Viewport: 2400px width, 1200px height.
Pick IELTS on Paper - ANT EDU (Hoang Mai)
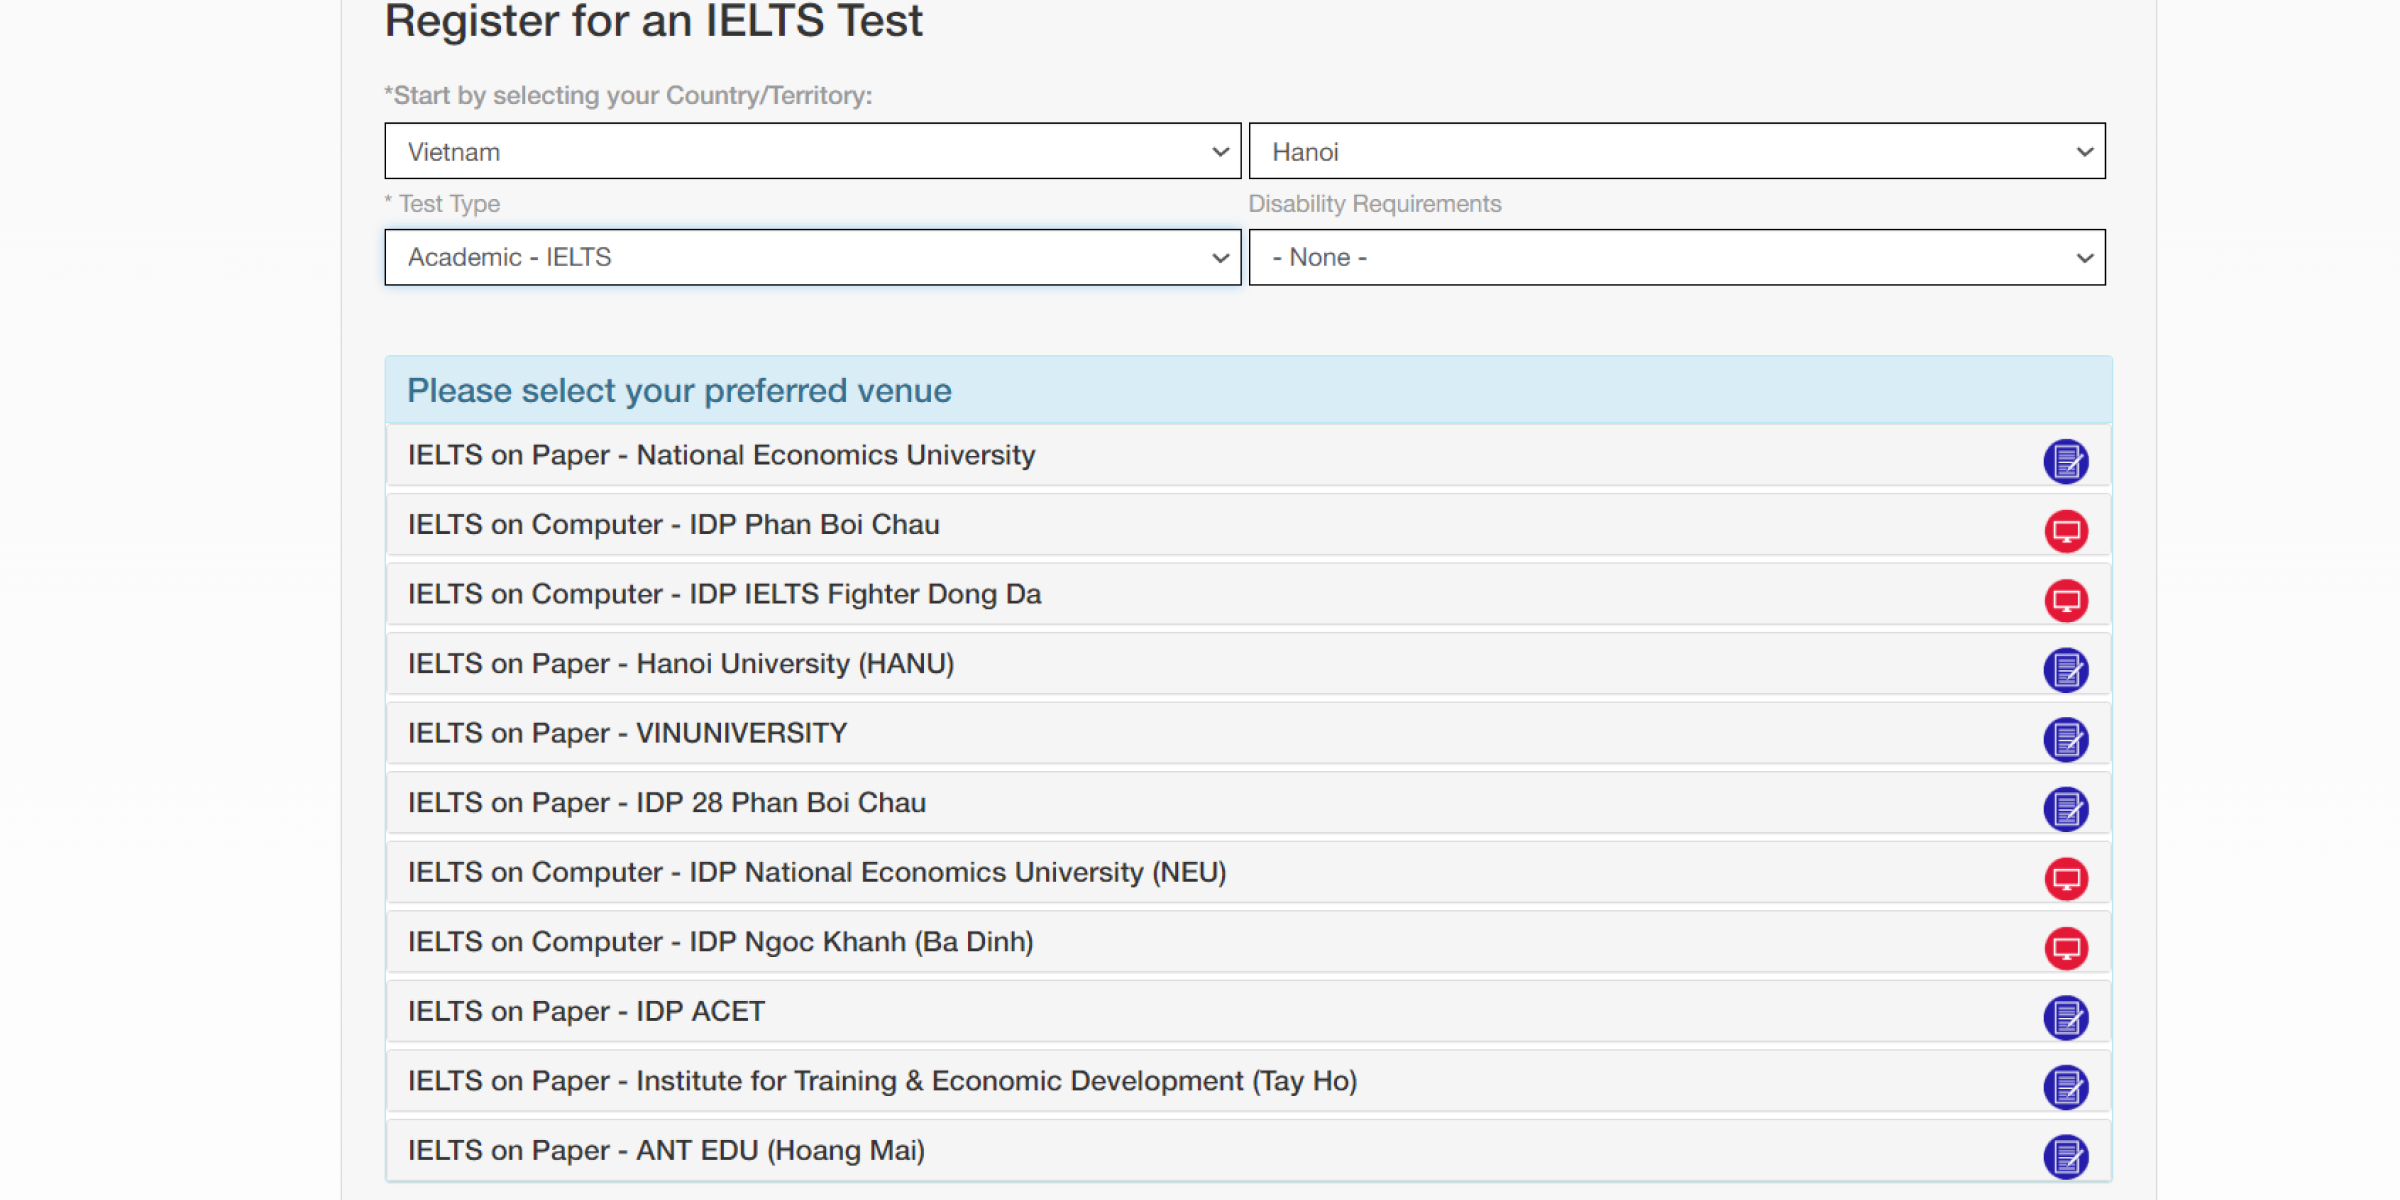click(x=1248, y=1150)
